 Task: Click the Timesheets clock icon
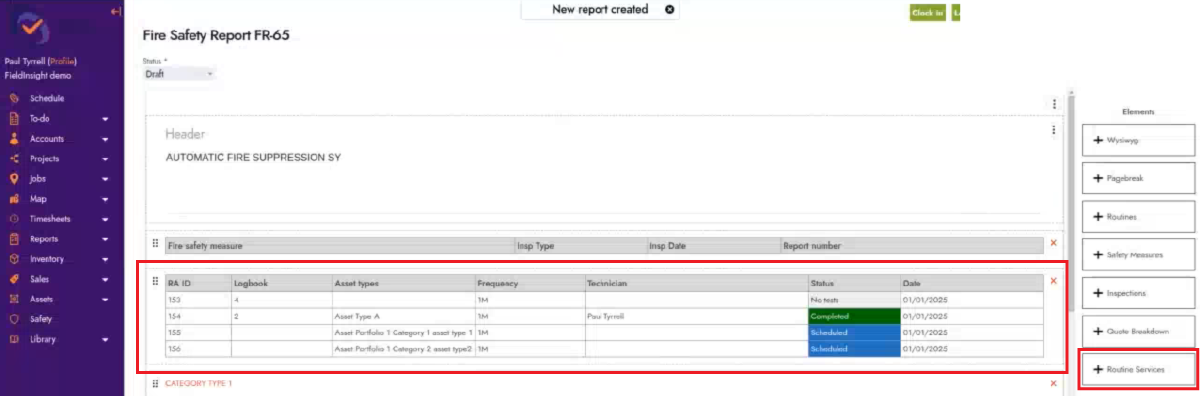coord(14,219)
